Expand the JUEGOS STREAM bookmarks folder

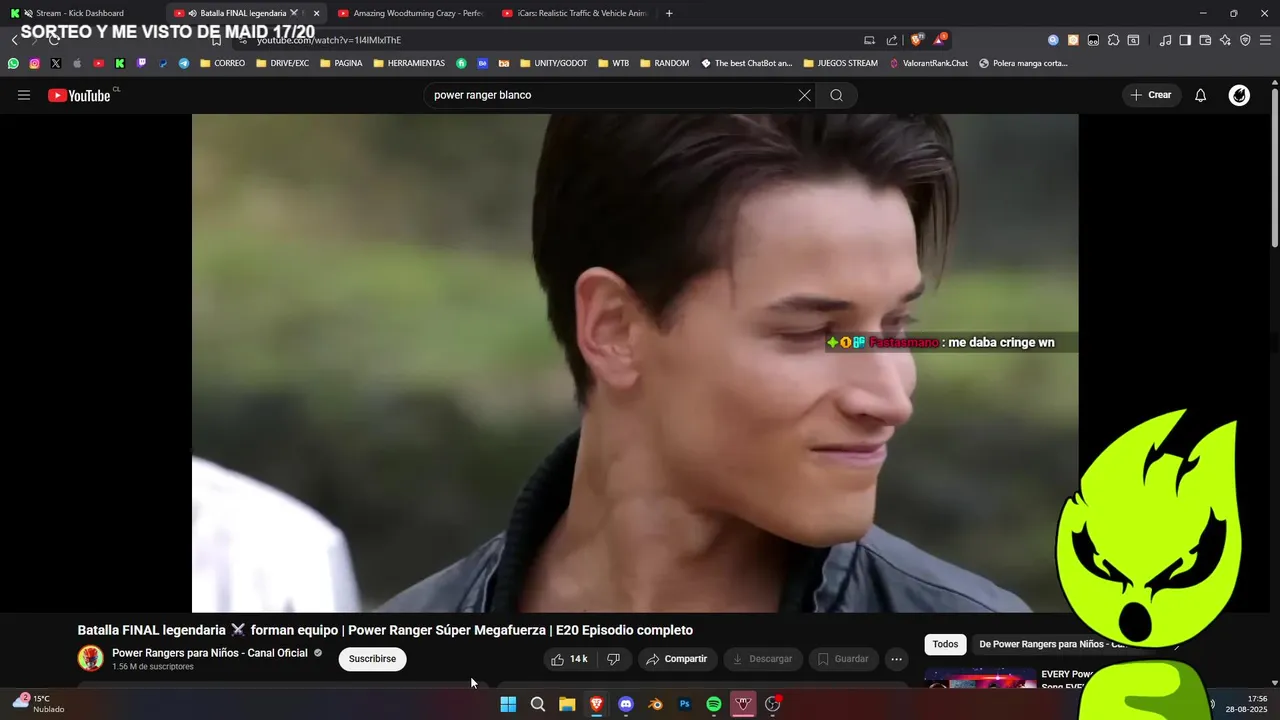(x=840, y=63)
